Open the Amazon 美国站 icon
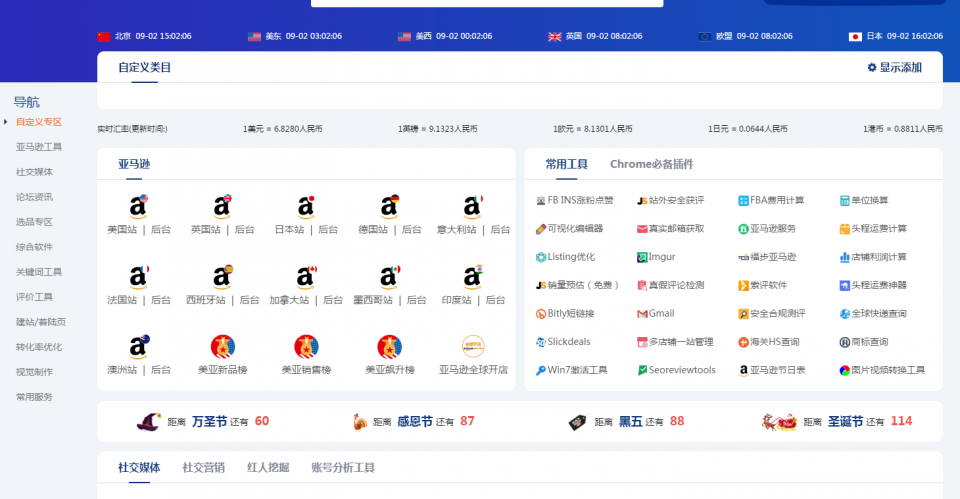Screen dimensions: 960x499 pyautogui.click(x=138, y=206)
